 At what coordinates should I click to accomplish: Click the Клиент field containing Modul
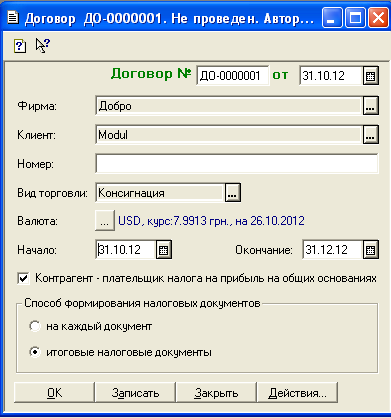(229, 135)
